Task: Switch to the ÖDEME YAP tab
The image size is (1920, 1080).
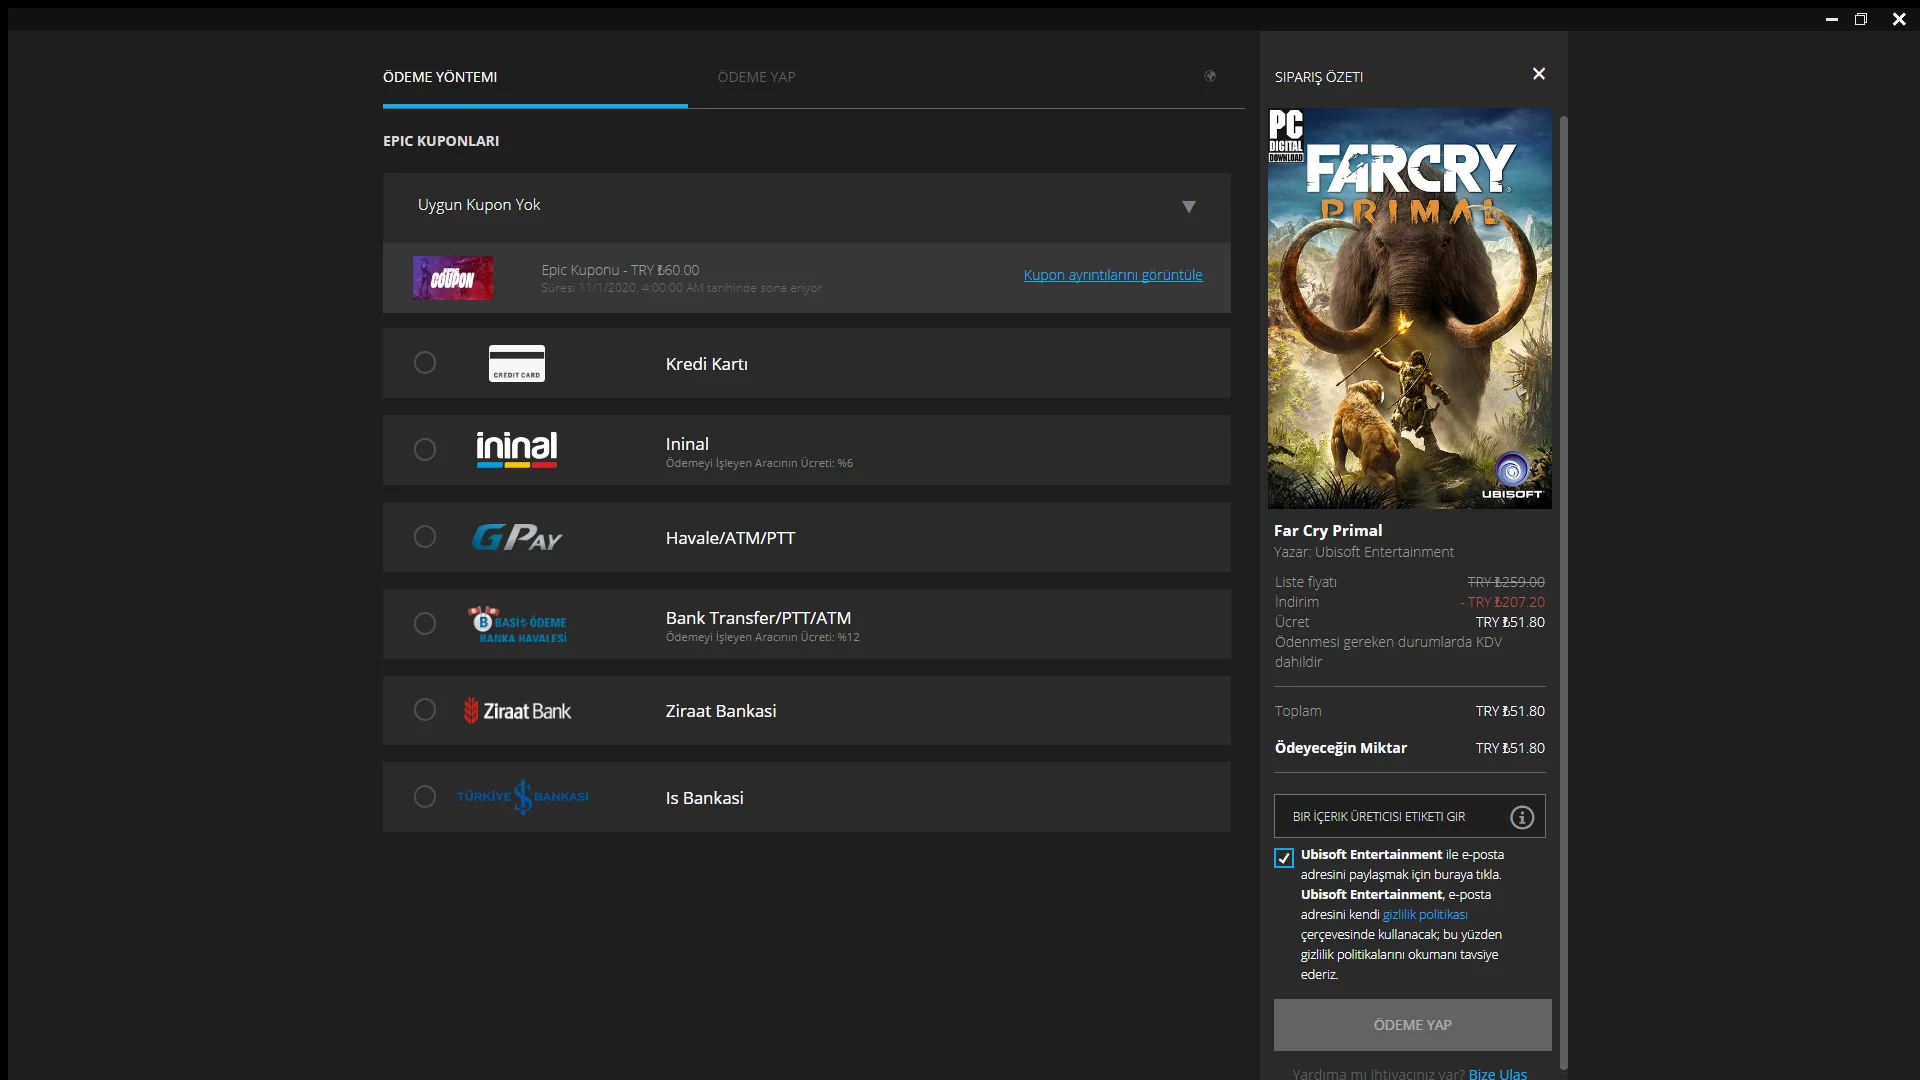Action: [x=757, y=76]
